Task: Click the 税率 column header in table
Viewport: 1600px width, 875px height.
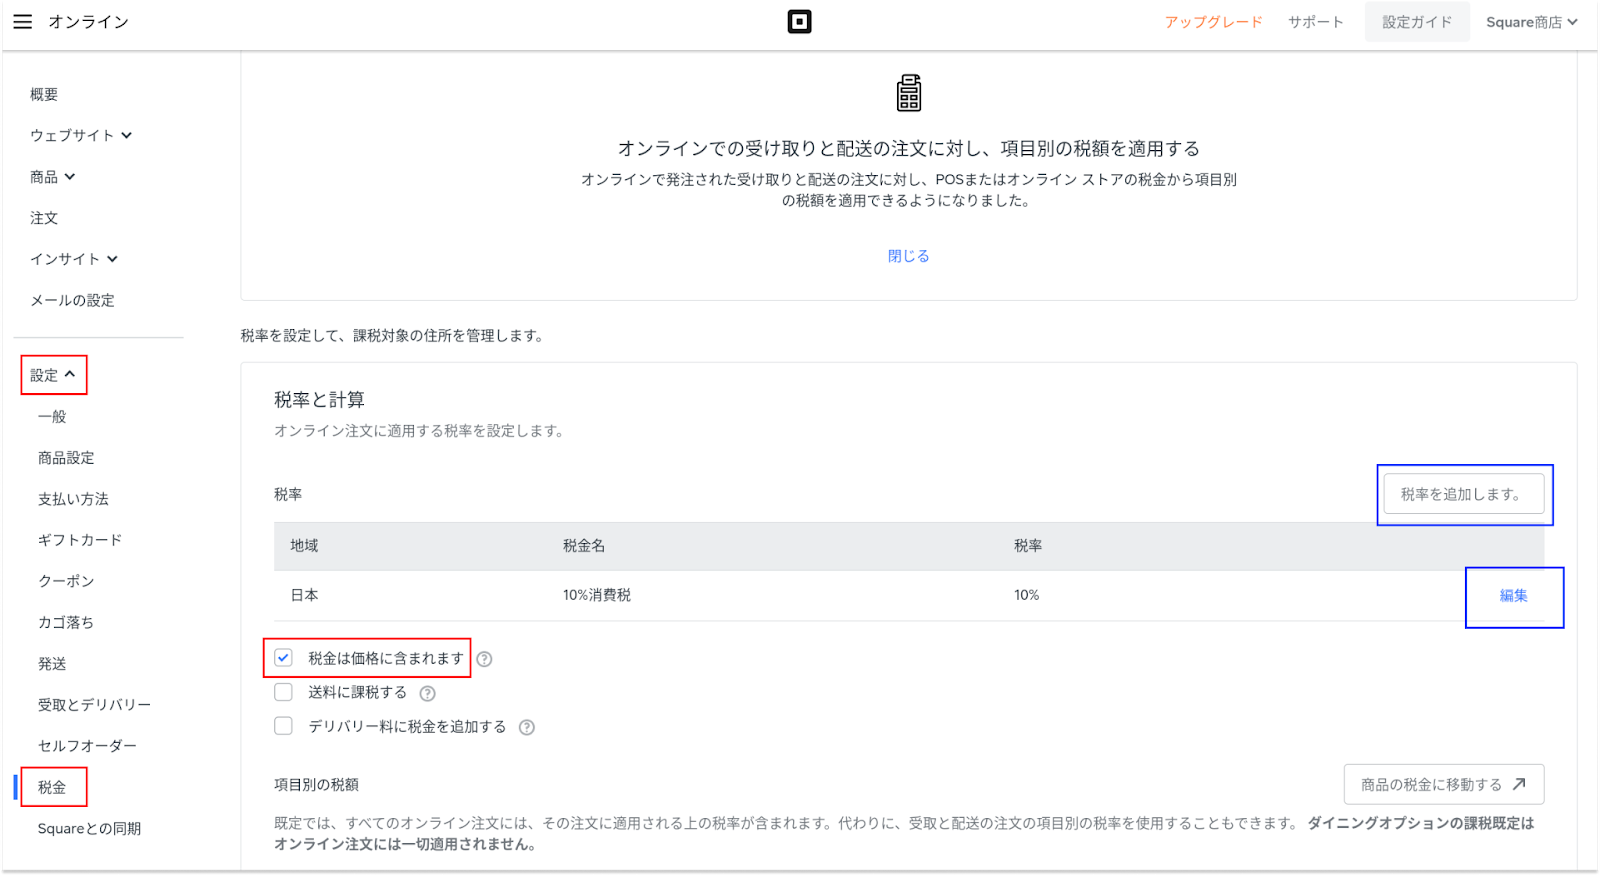Action: tap(1028, 546)
